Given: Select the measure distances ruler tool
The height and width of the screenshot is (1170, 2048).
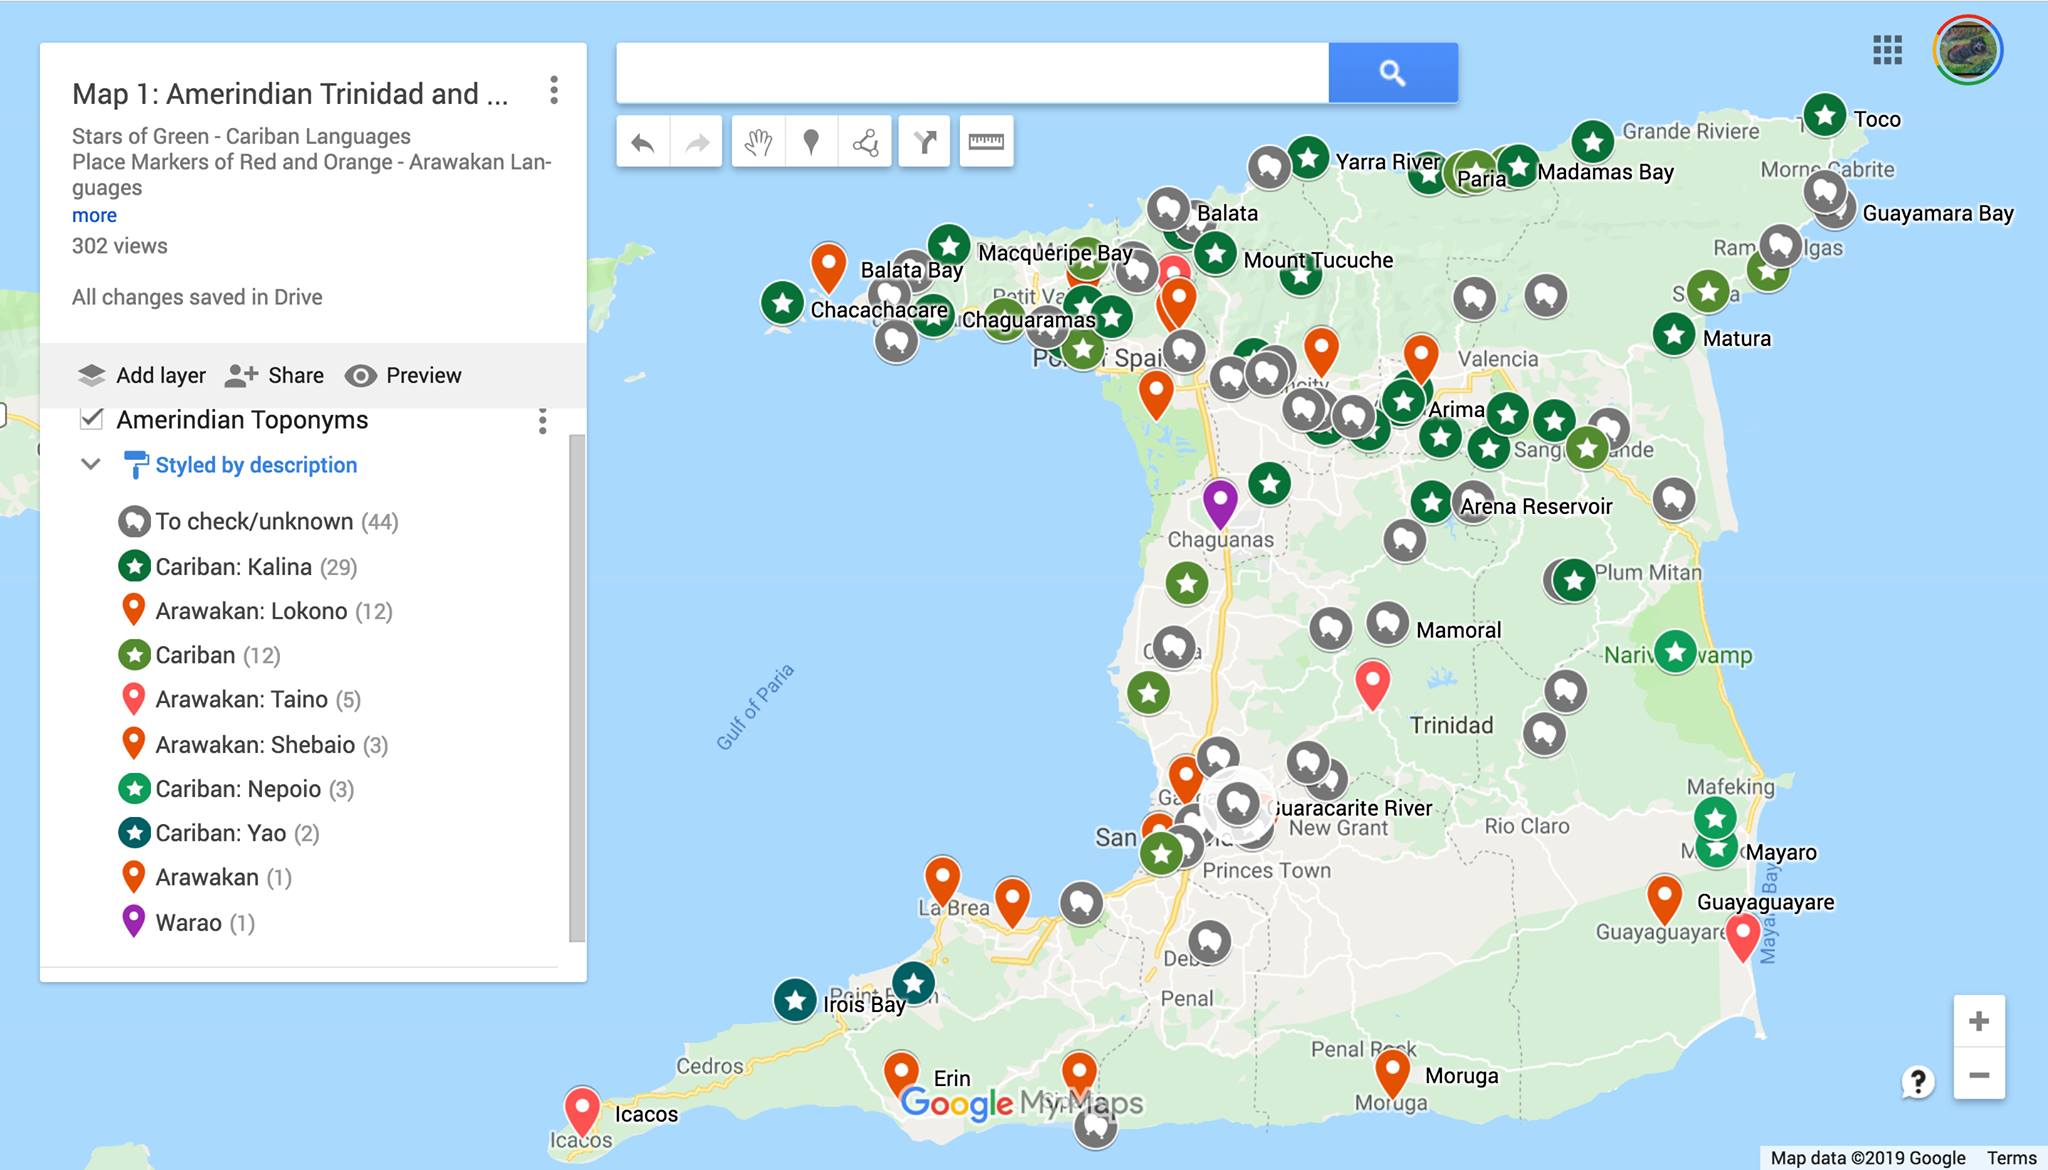Looking at the screenshot, I should coord(986,143).
